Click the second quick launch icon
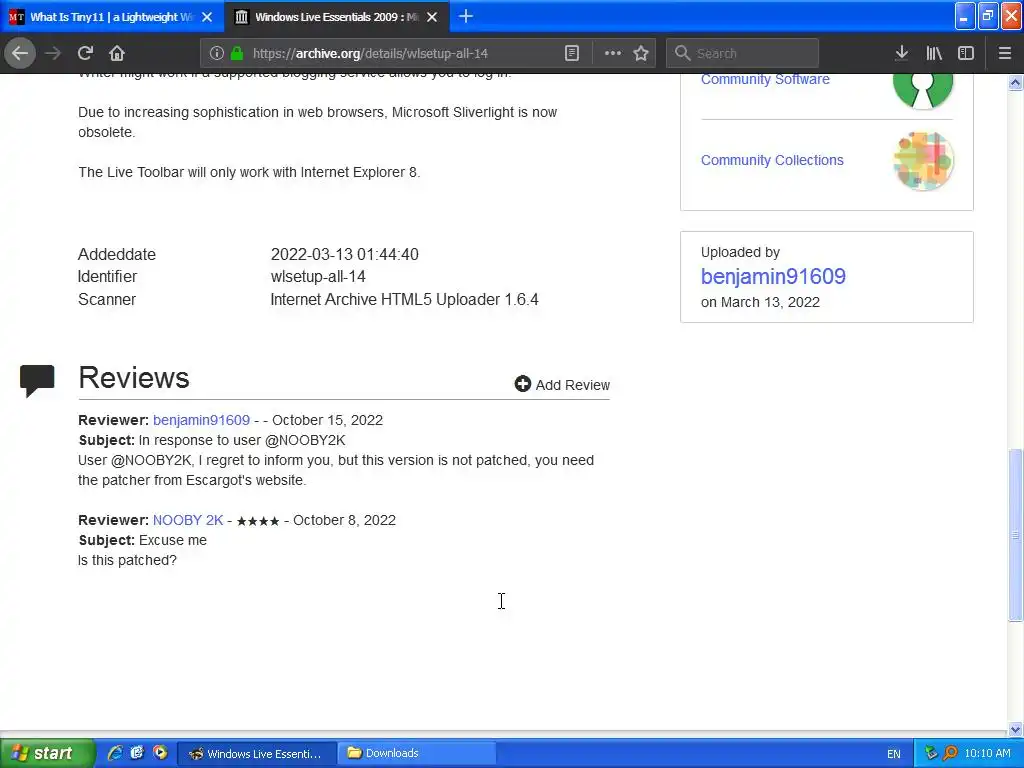This screenshot has width=1024, height=768. tap(137, 753)
